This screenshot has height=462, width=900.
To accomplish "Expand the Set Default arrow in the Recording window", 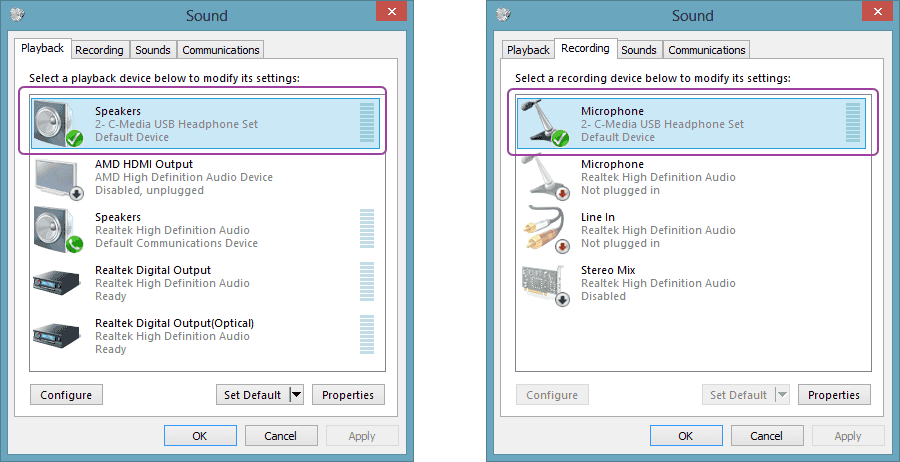I will pyautogui.click(x=782, y=395).
